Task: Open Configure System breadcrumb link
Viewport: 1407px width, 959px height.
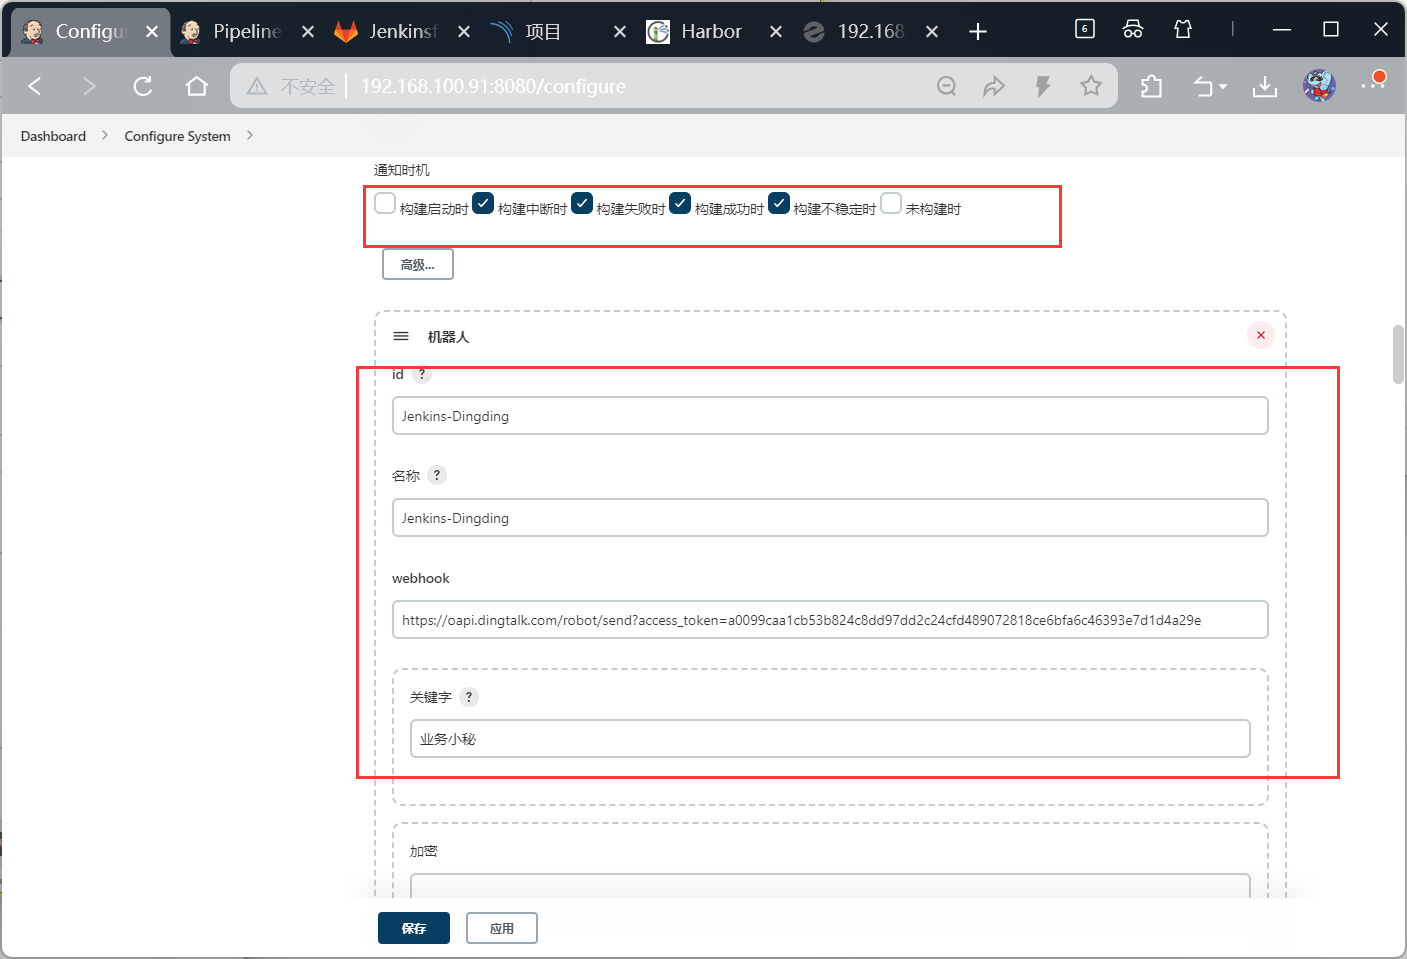Action: point(177,136)
